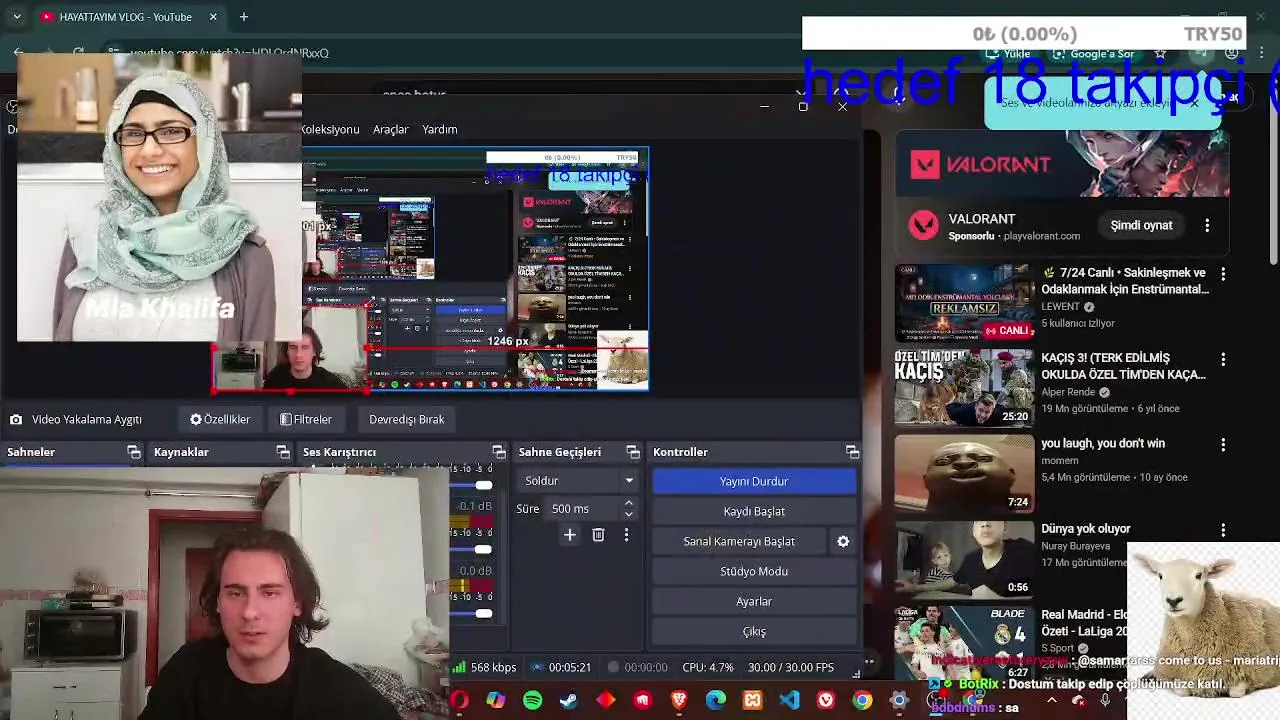
Task: Delete transition using the trash icon
Action: tap(598, 535)
